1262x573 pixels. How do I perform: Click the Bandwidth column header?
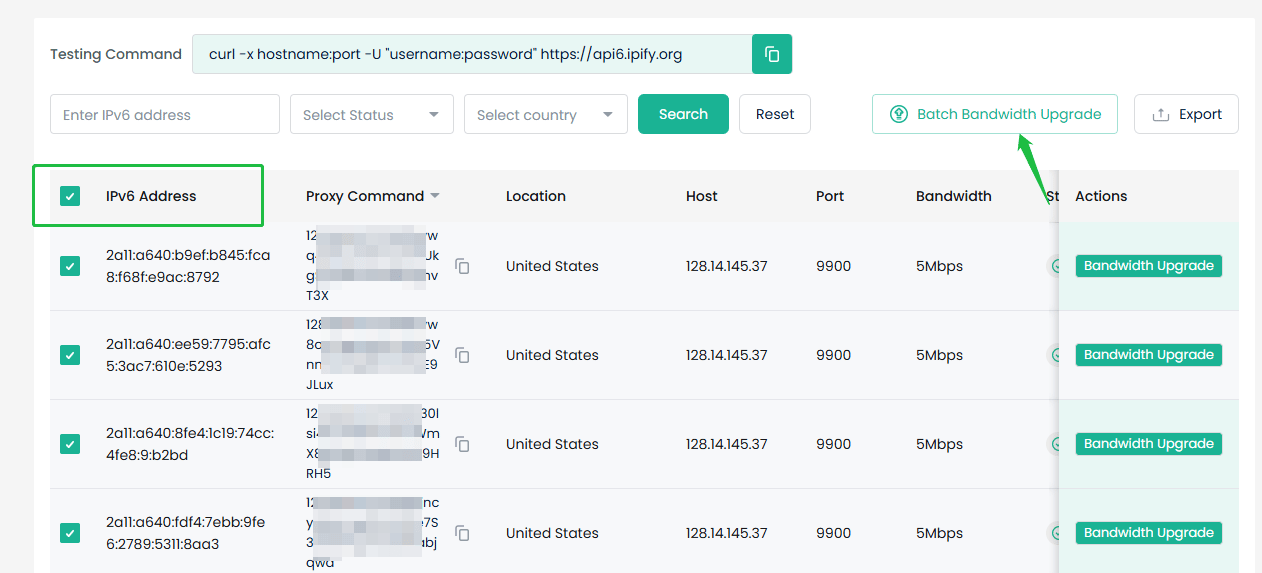tap(954, 196)
